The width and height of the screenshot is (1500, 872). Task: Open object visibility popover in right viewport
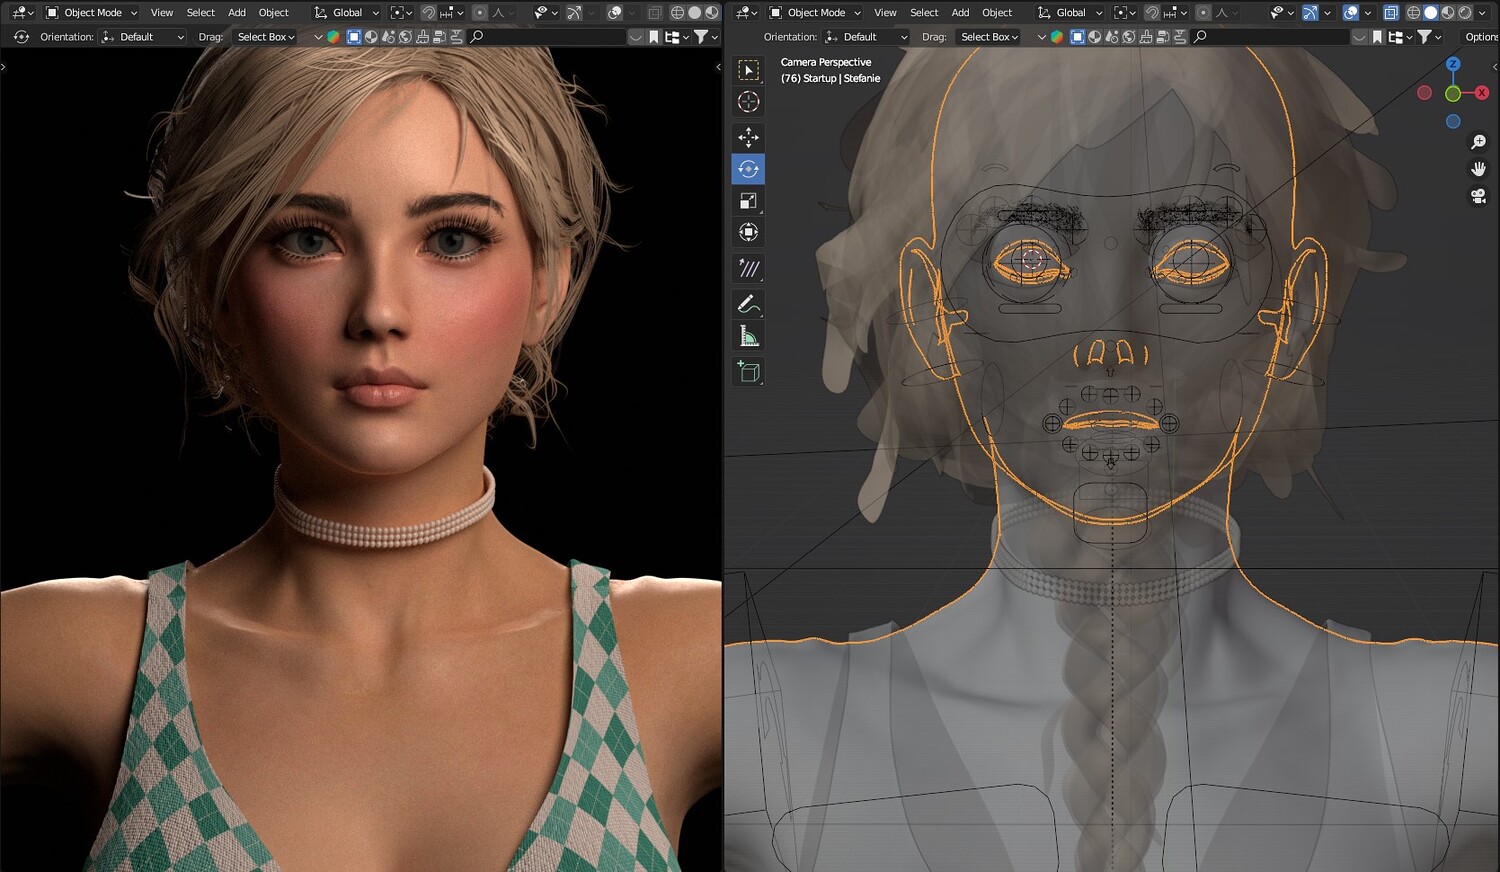click(1282, 13)
